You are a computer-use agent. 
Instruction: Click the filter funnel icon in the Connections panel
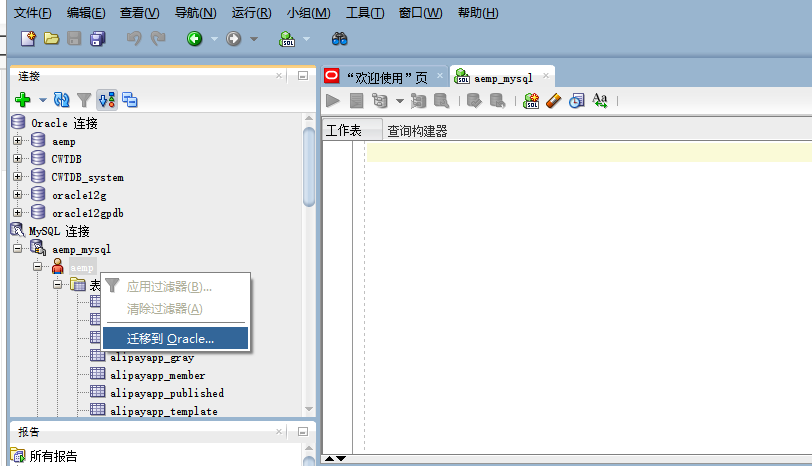pos(84,100)
